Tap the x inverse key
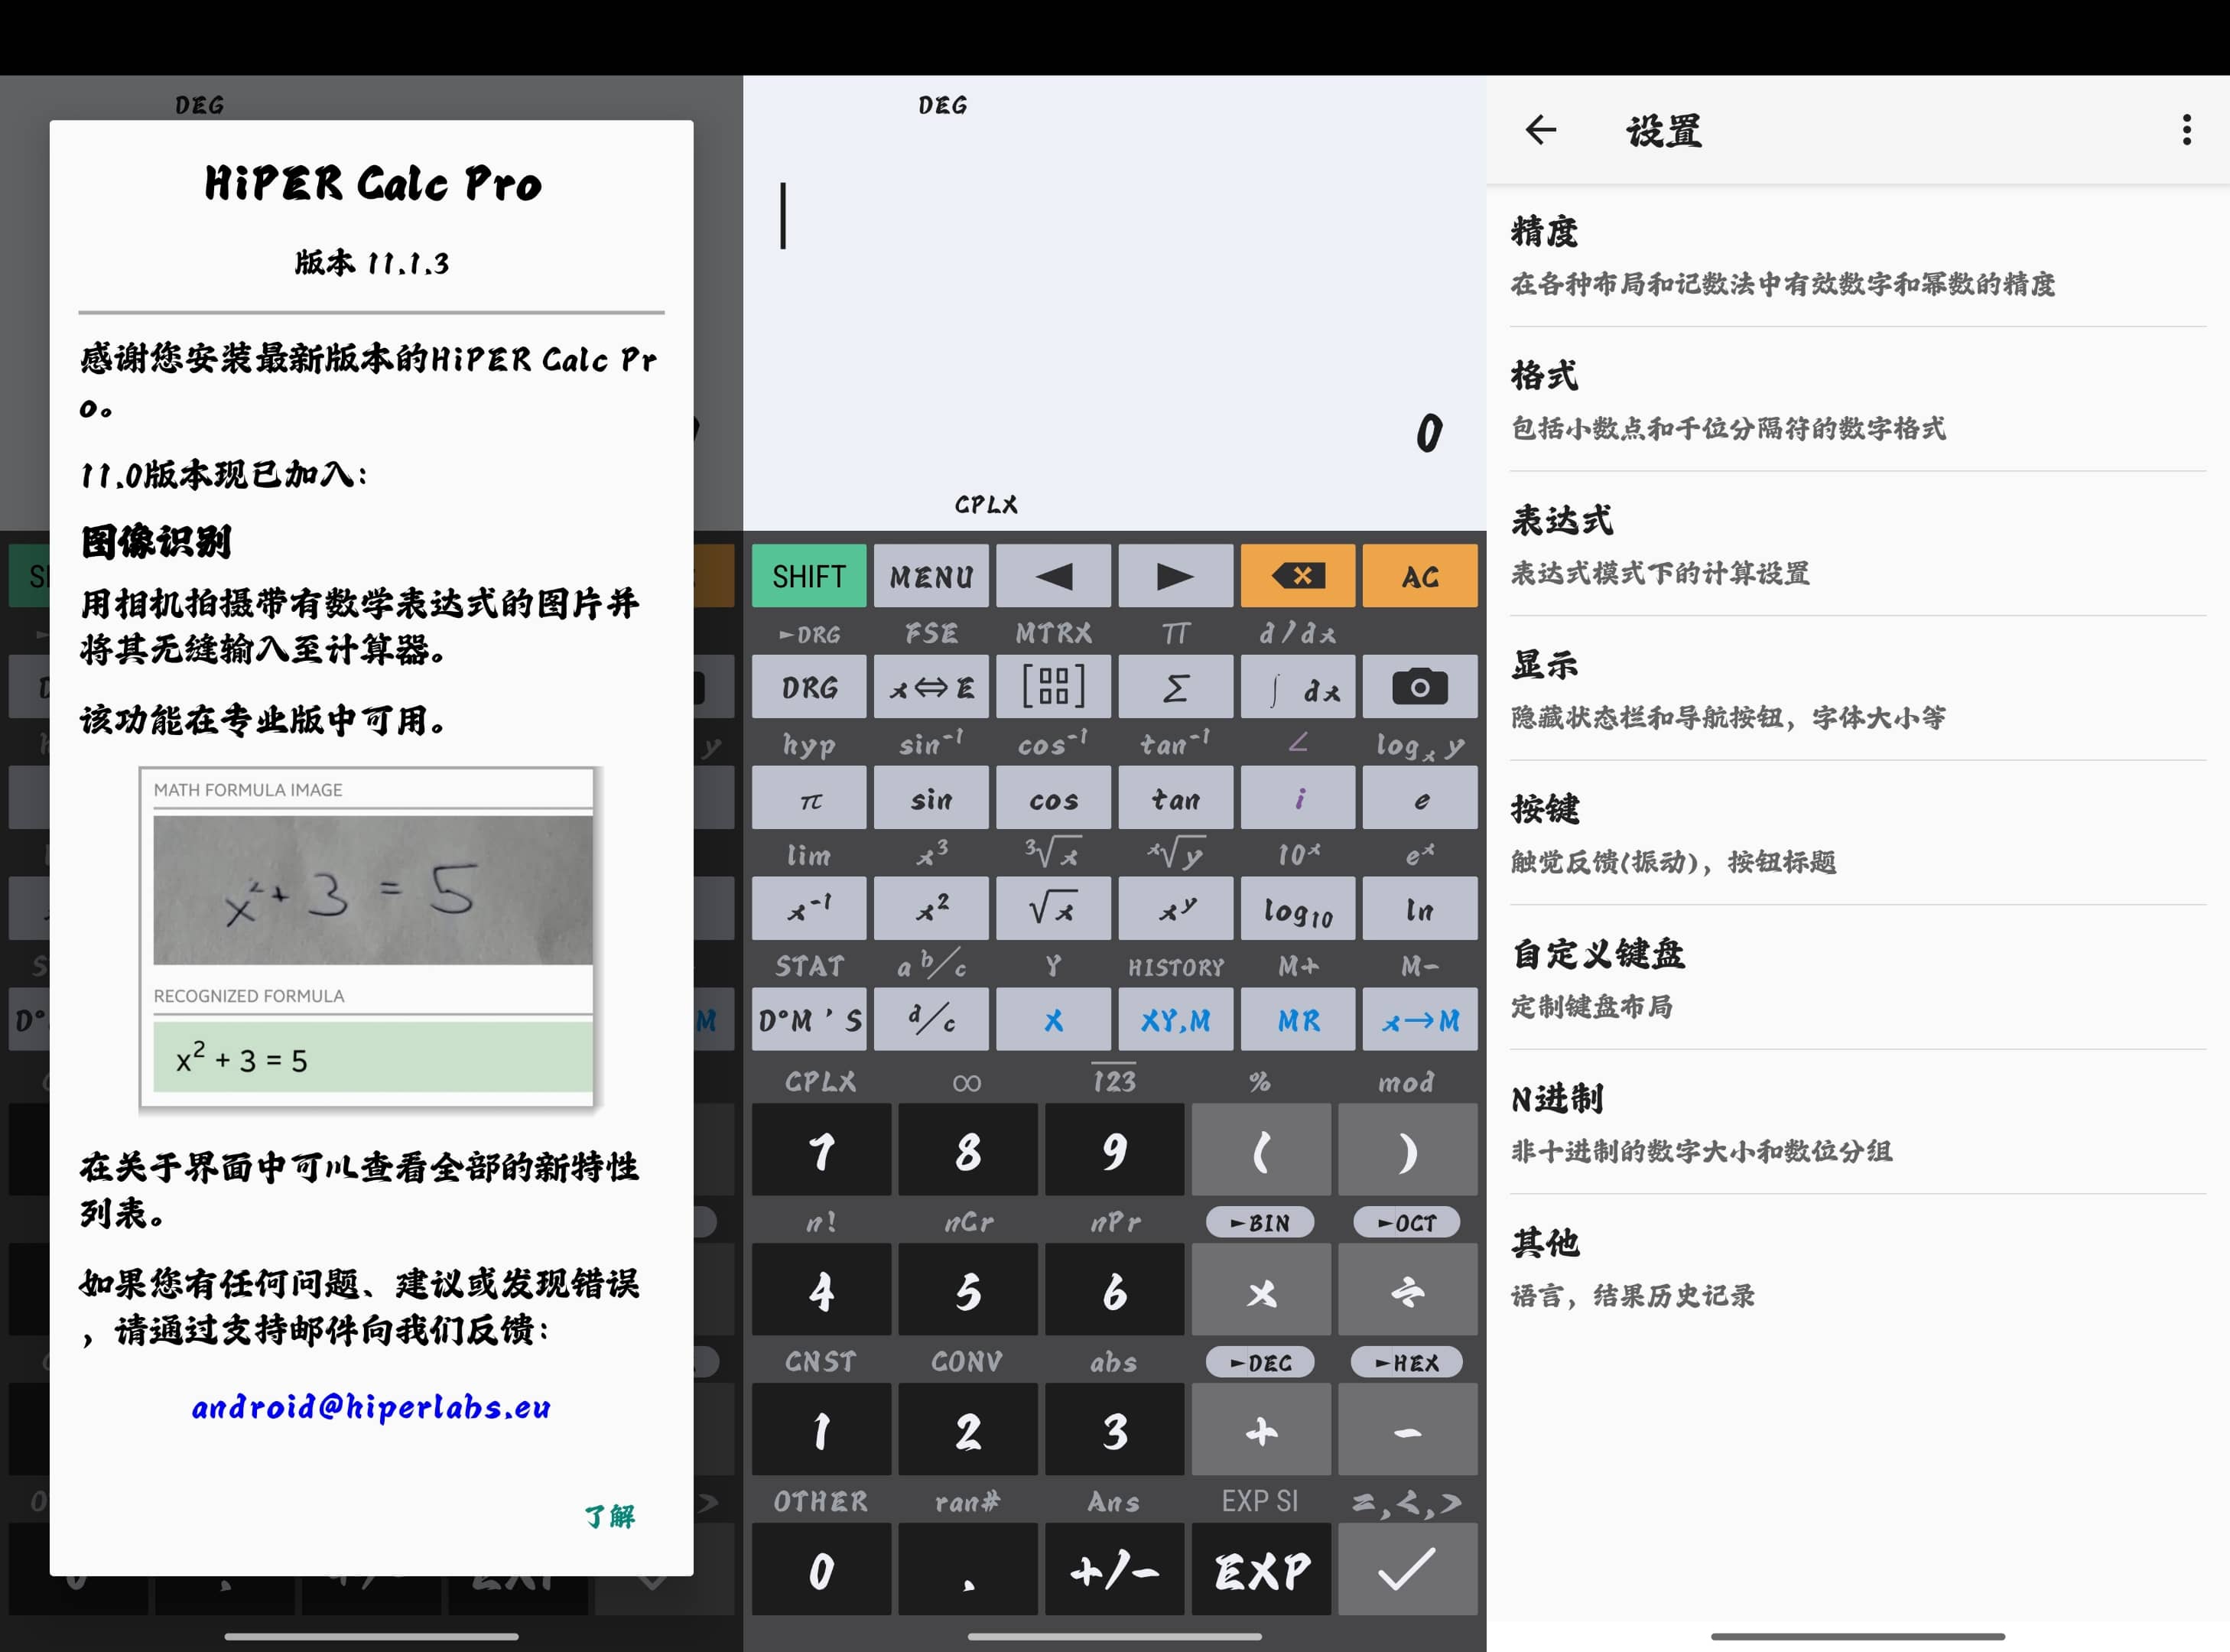The image size is (2230, 1652). tap(809, 909)
